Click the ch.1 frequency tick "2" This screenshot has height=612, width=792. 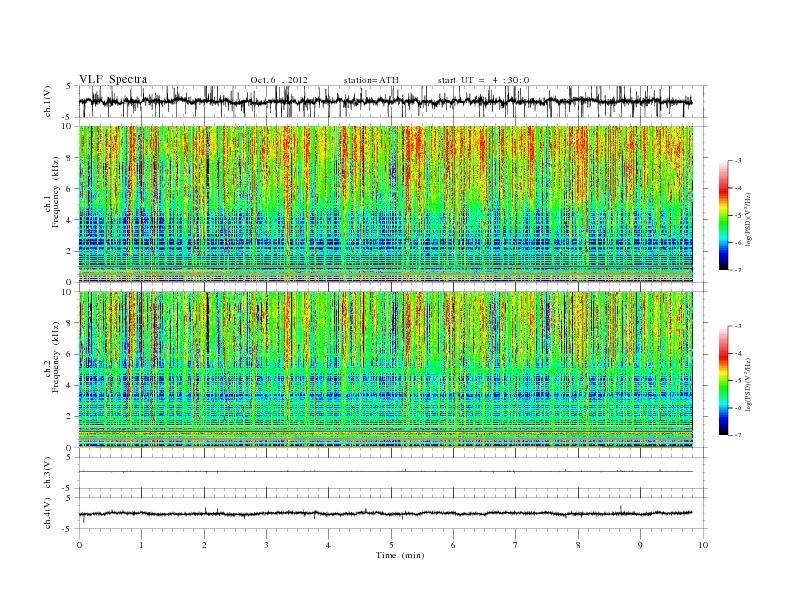pos(69,251)
